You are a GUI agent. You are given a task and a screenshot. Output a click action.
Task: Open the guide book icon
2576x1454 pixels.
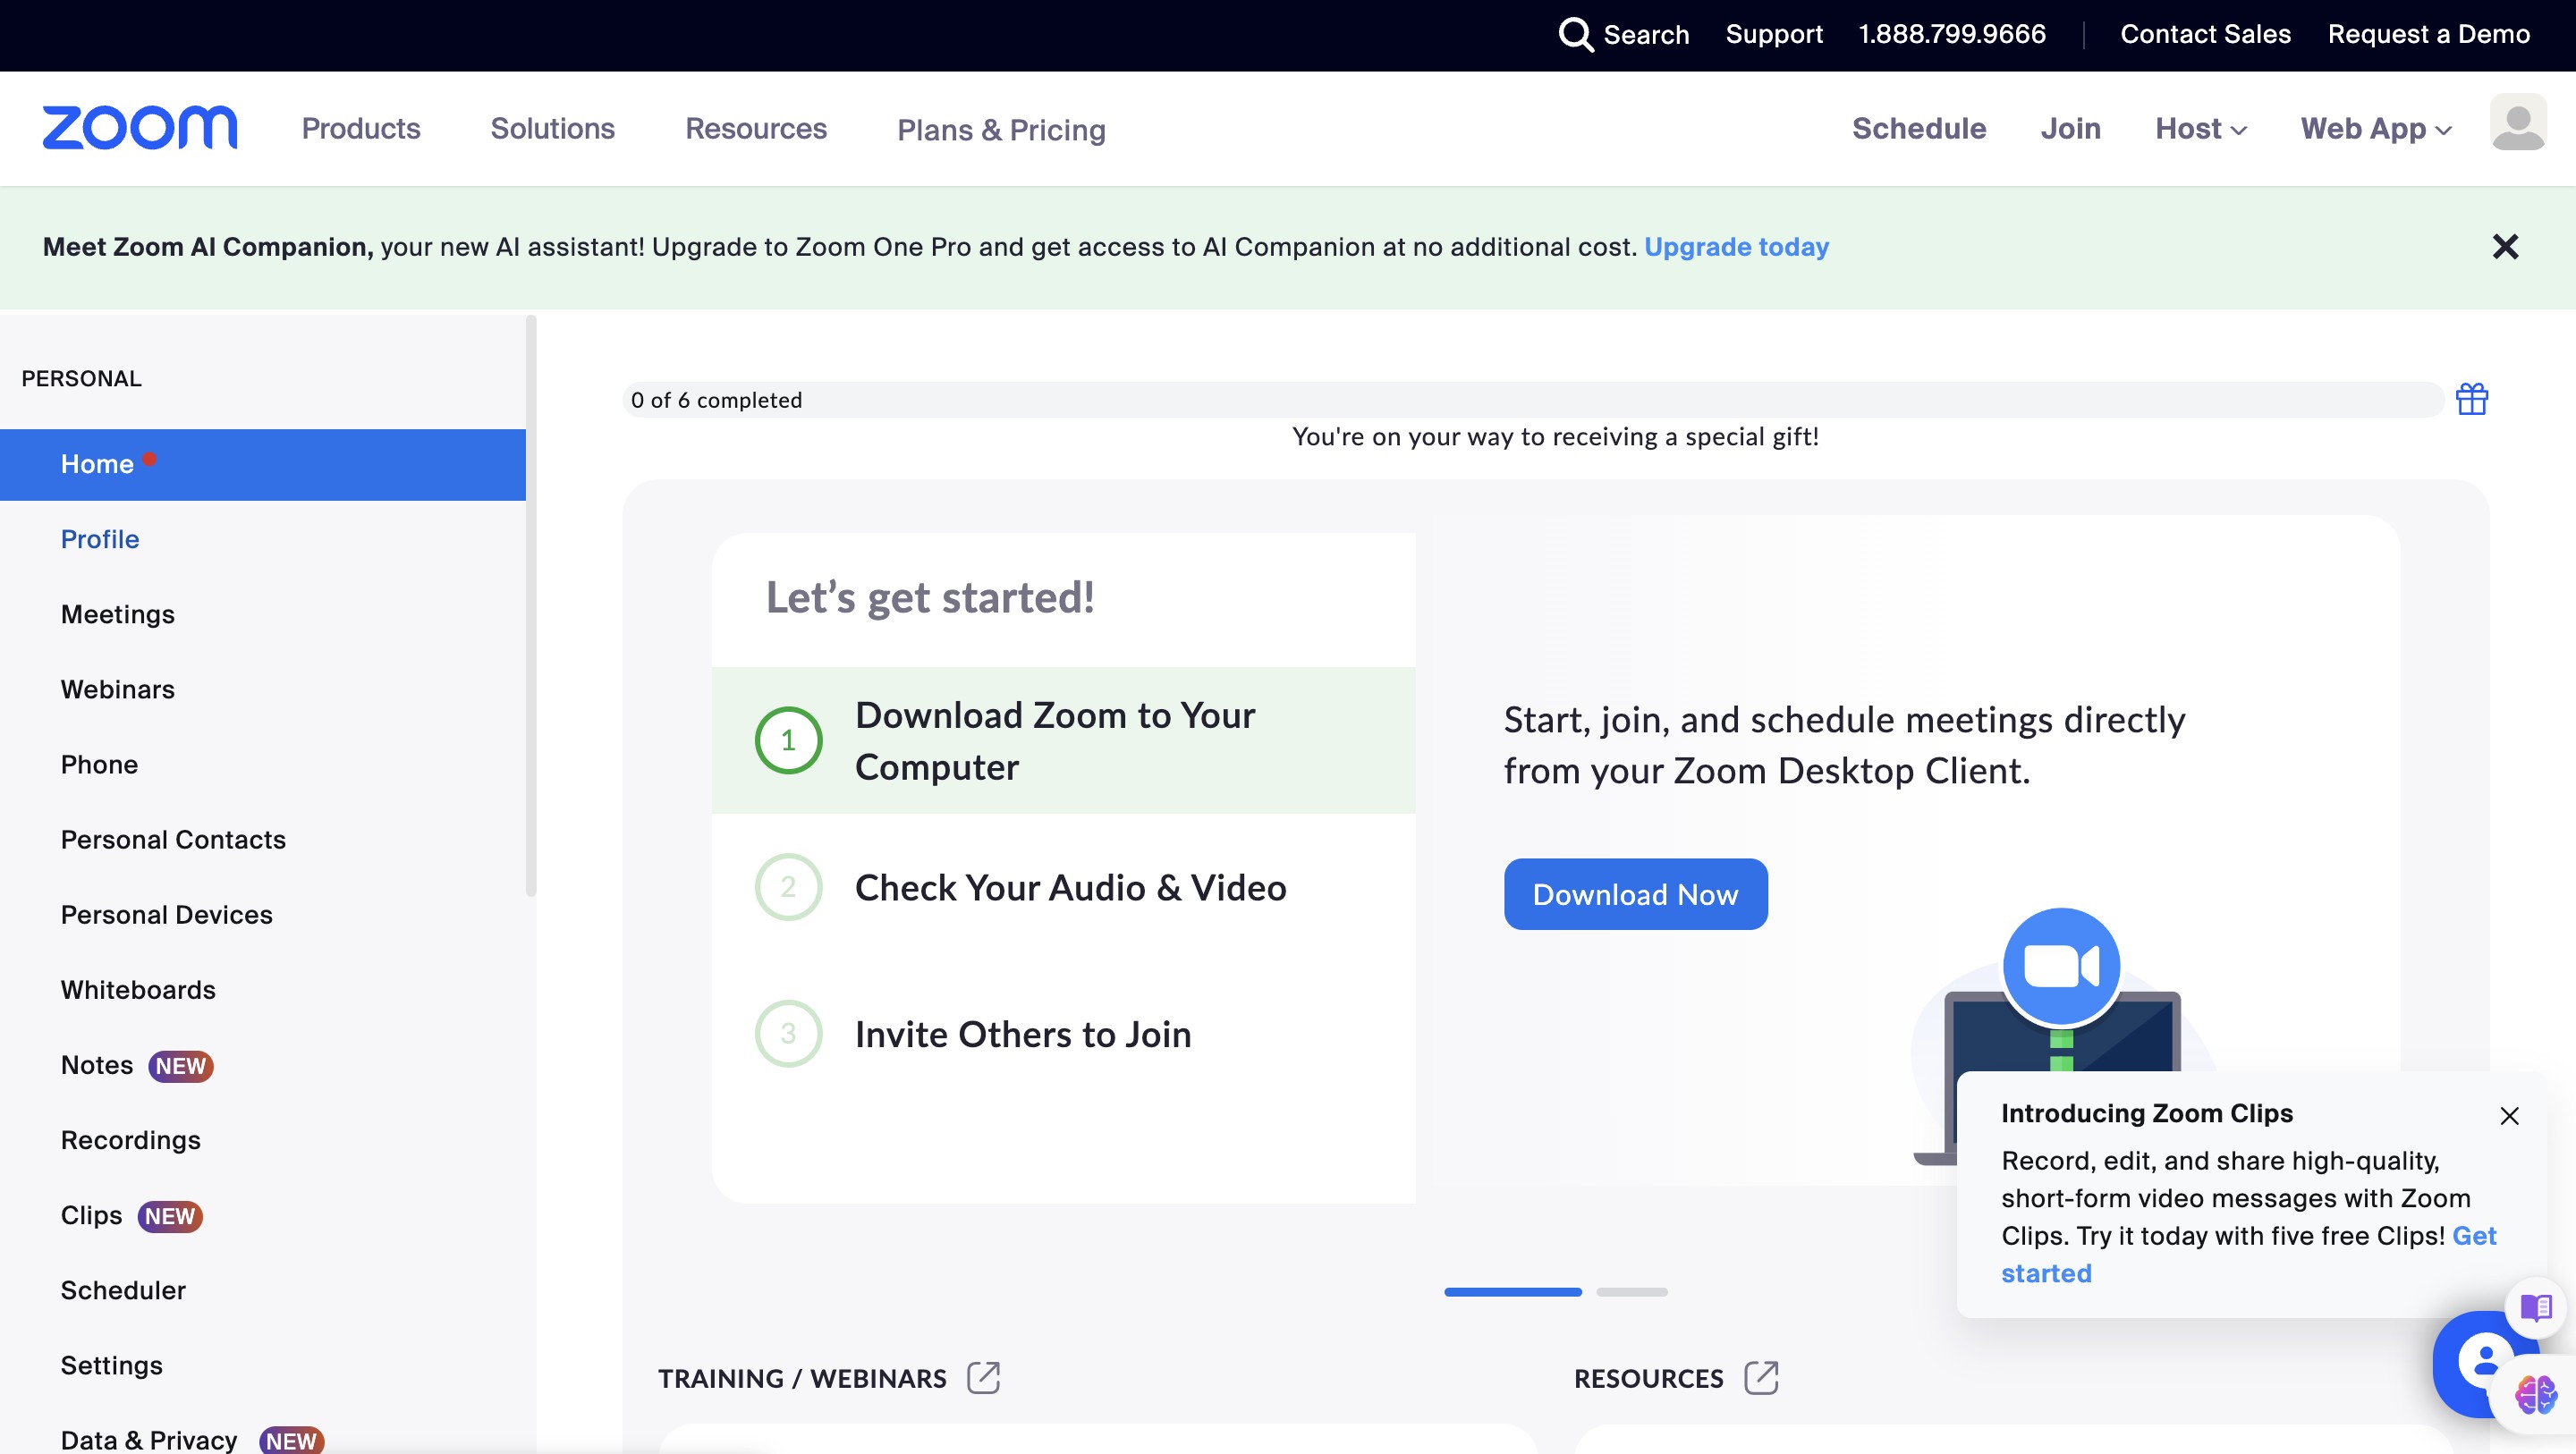pyautogui.click(x=2535, y=1307)
